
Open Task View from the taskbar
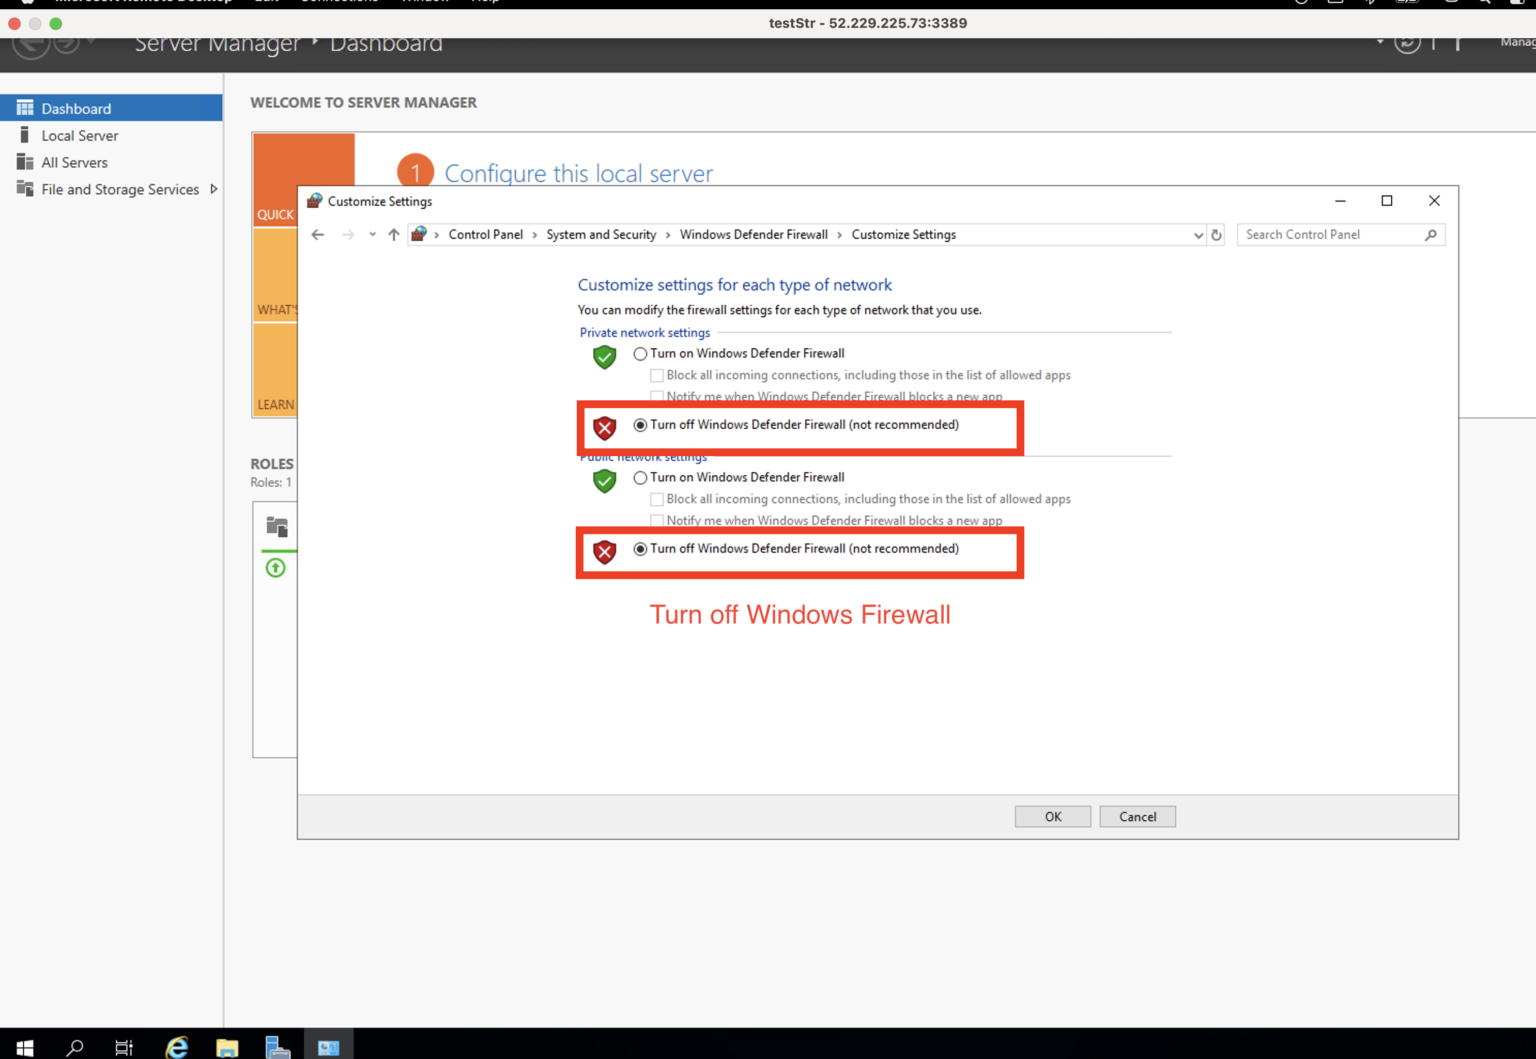[123, 1047]
